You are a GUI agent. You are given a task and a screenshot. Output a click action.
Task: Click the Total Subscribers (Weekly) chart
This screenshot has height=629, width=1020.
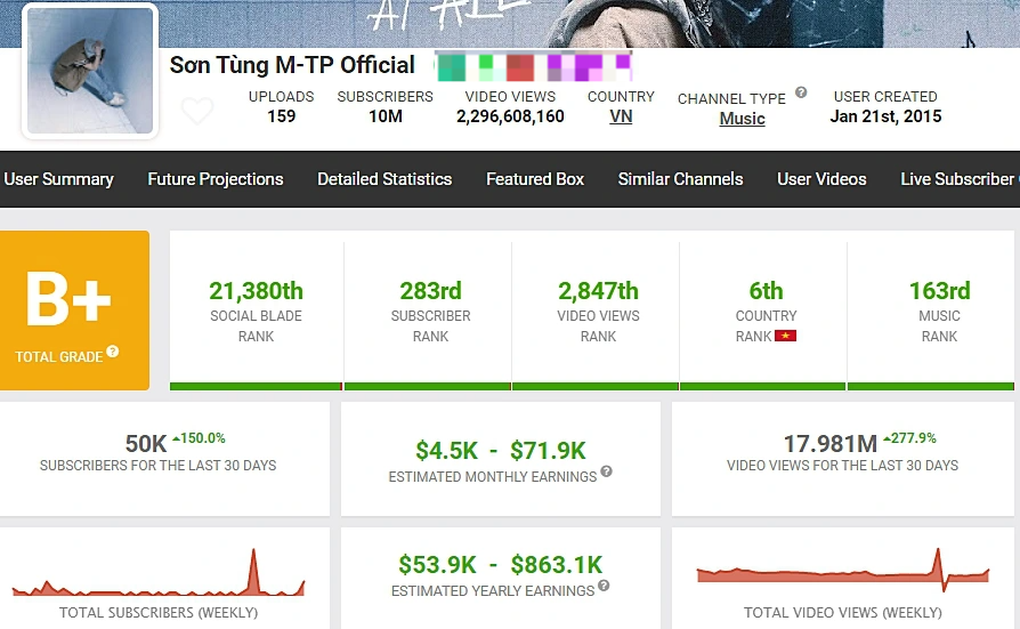(x=159, y=573)
